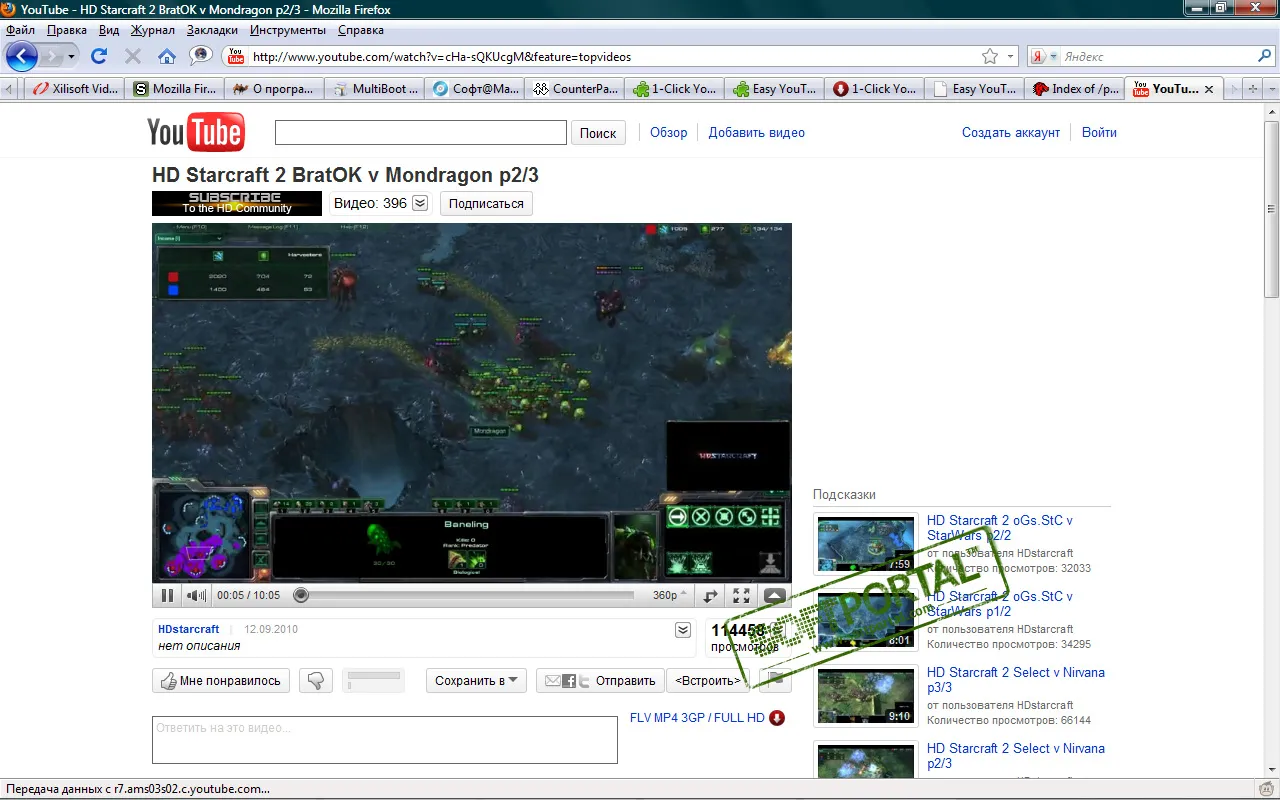Click the browser Forward arrow
1280x800 pixels.
tap(51, 56)
